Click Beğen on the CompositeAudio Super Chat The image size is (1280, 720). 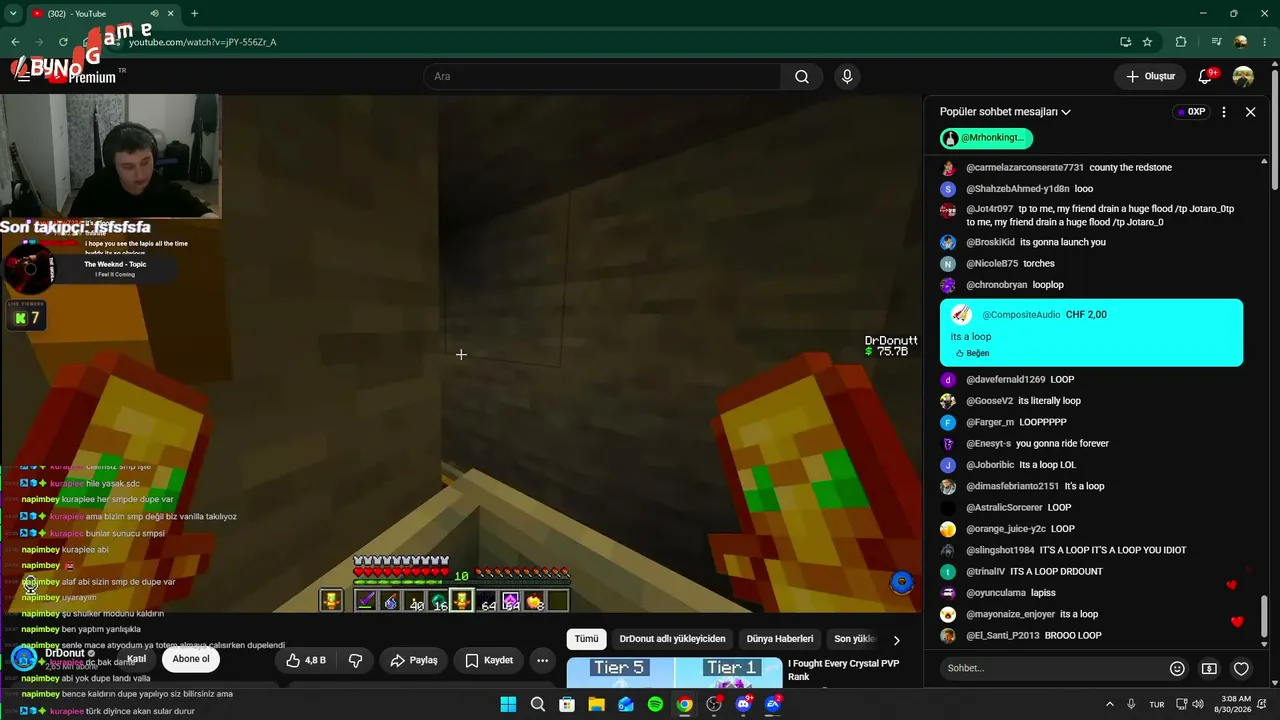(x=972, y=353)
